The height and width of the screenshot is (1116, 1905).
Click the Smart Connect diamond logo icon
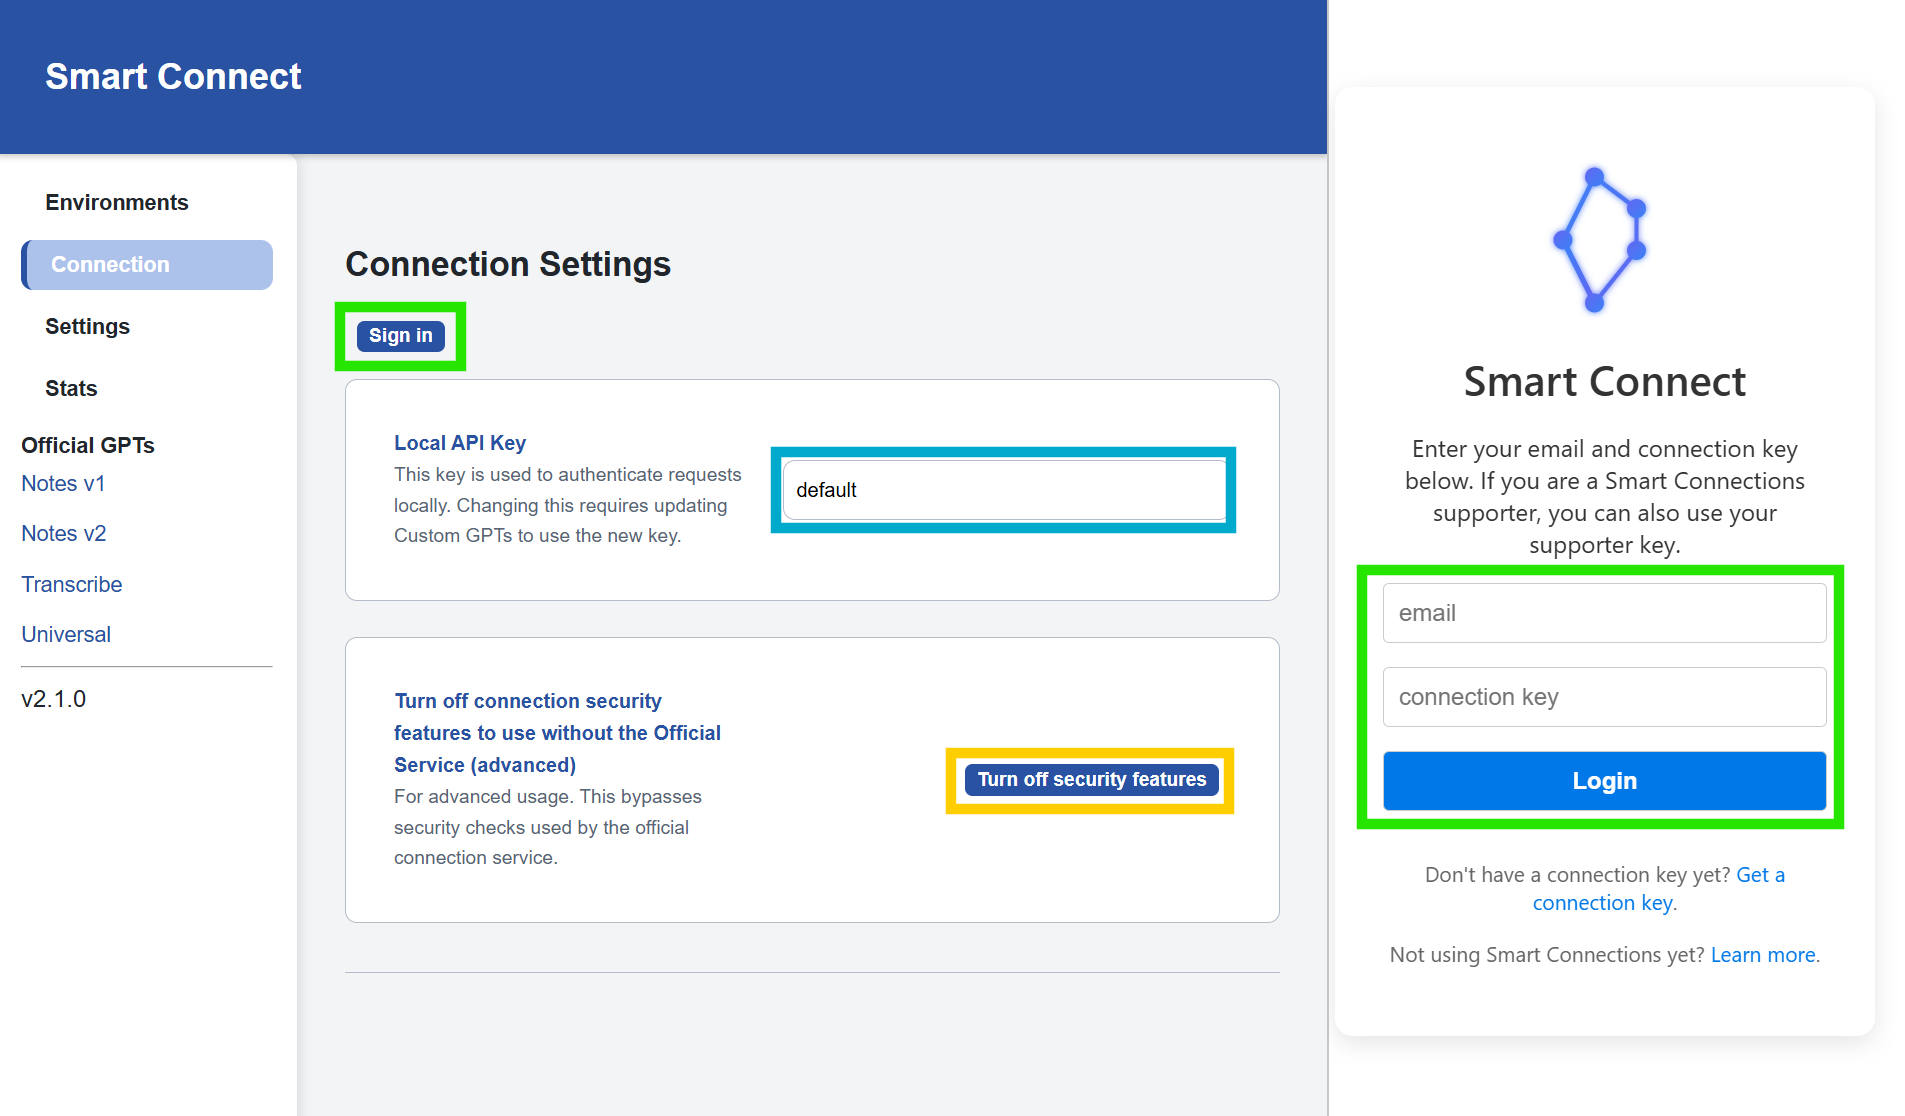(x=1597, y=240)
